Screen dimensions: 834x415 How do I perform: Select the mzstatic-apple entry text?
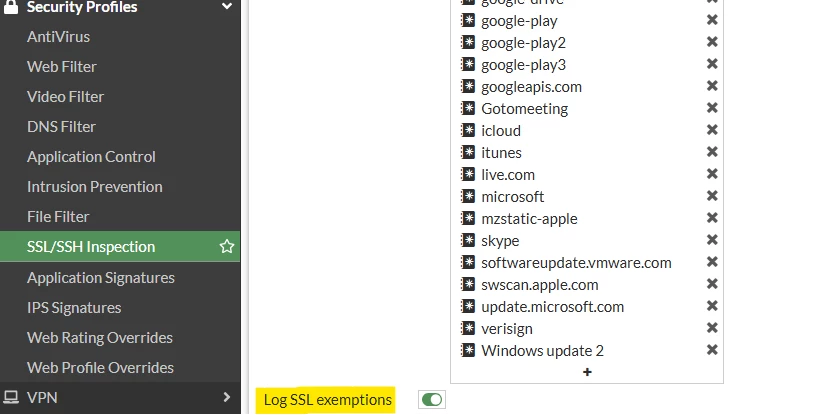[x=529, y=219]
